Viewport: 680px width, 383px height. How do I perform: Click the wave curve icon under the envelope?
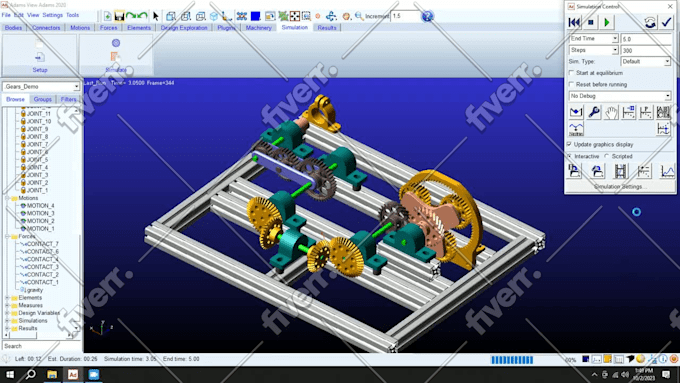[576, 129]
